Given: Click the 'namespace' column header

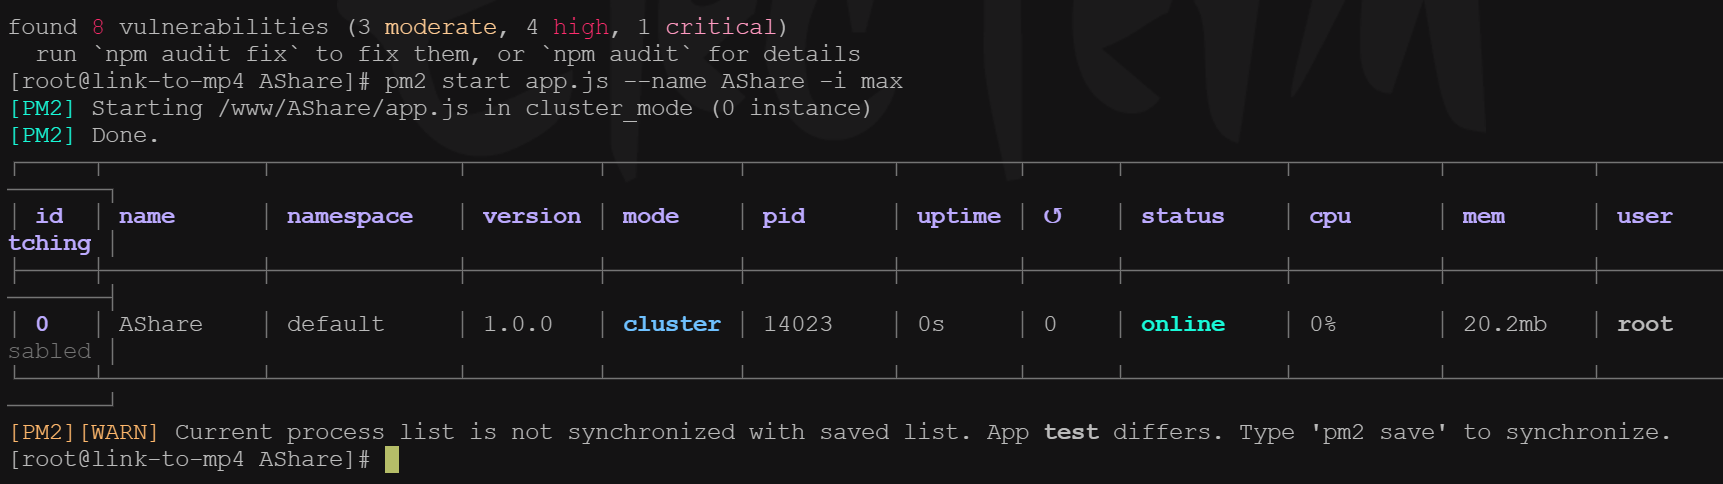Looking at the screenshot, I should [x=349, y=216].
